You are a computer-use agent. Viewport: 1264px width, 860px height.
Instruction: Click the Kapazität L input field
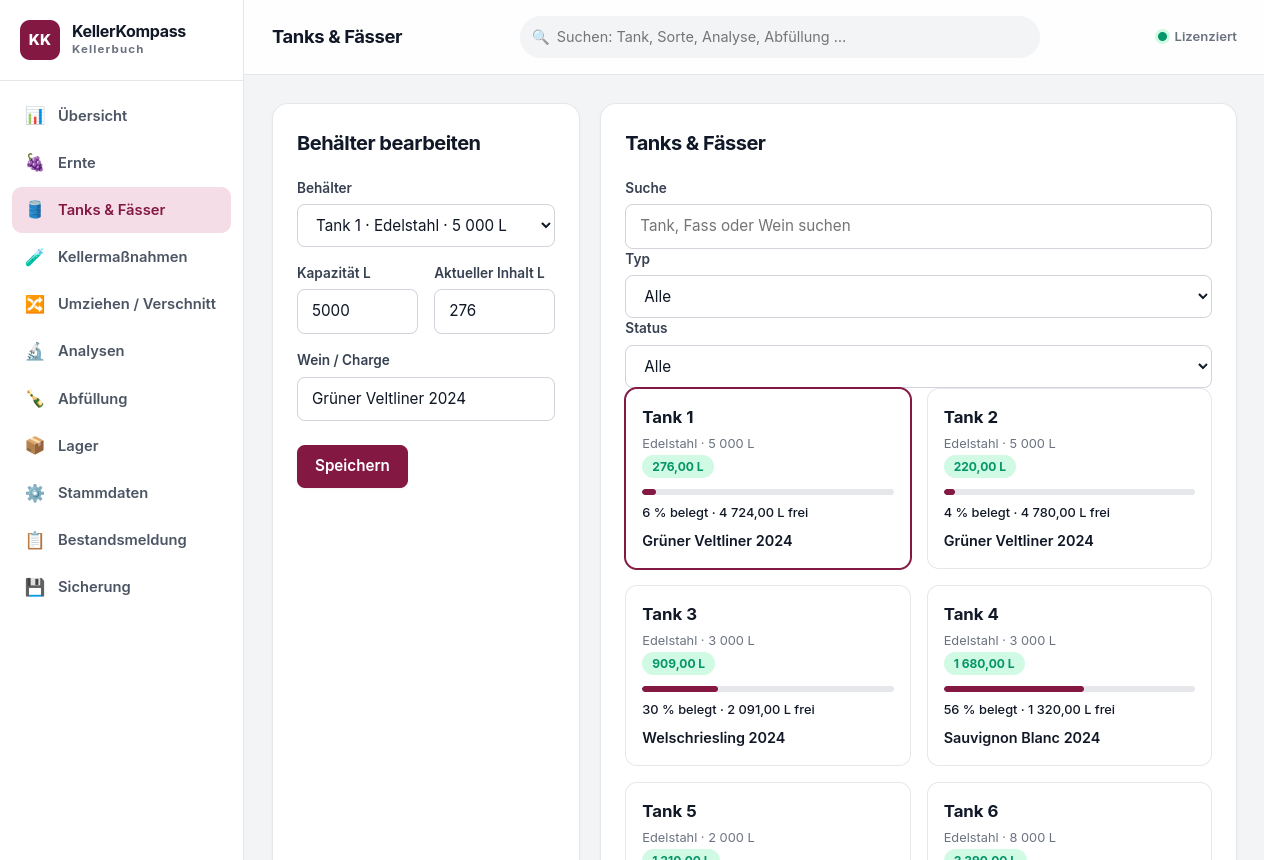point(357,311)
